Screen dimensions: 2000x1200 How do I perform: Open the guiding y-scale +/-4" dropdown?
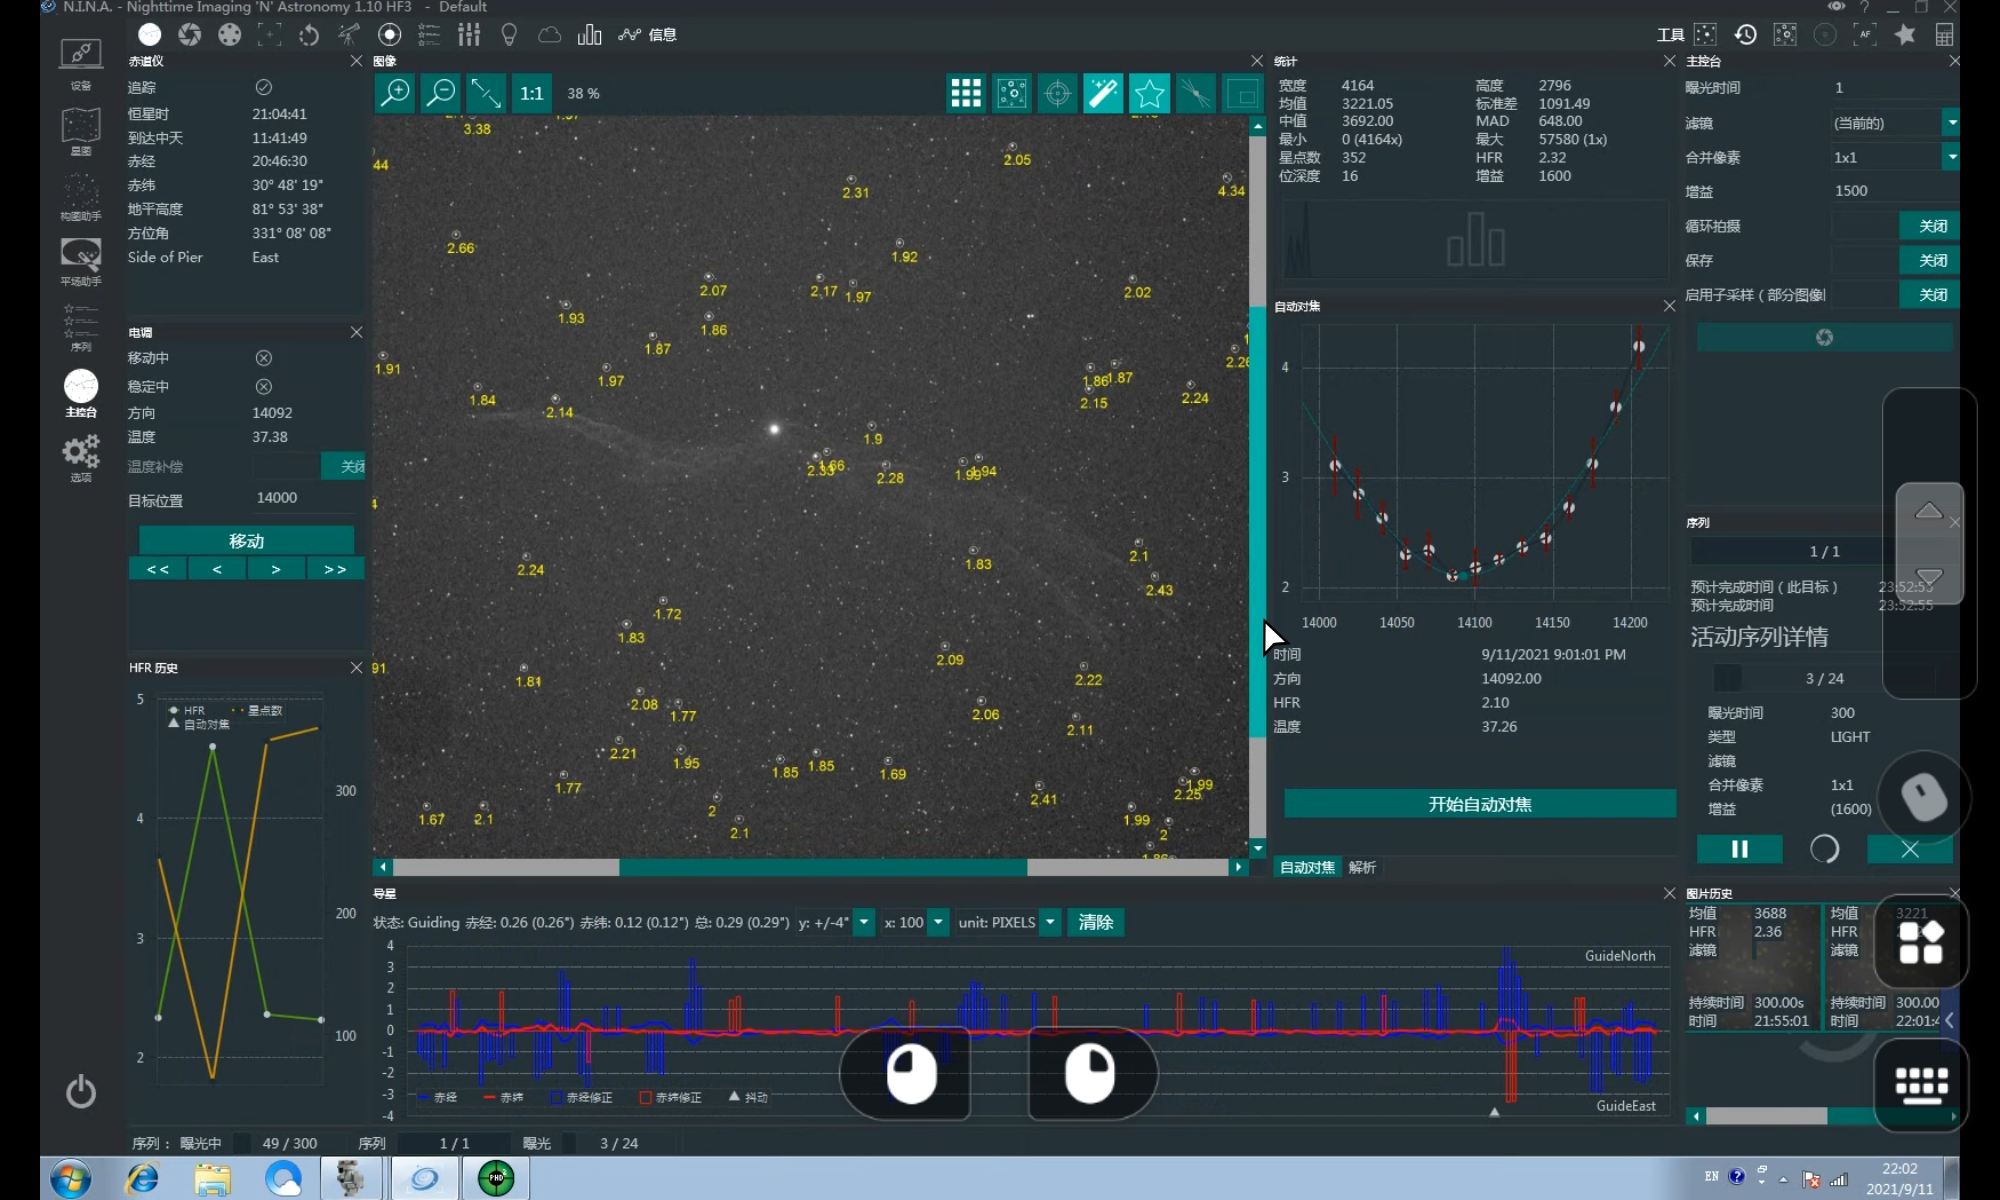click(864, 922)
